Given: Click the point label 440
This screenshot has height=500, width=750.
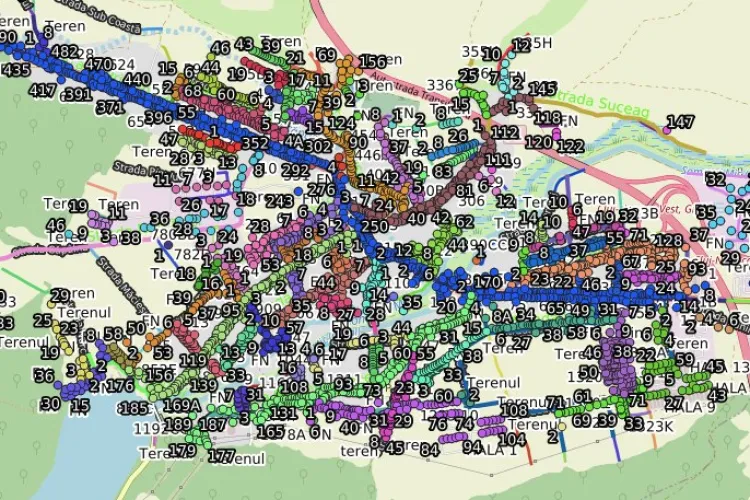Looking at the screenshot, I should (137, 79).
